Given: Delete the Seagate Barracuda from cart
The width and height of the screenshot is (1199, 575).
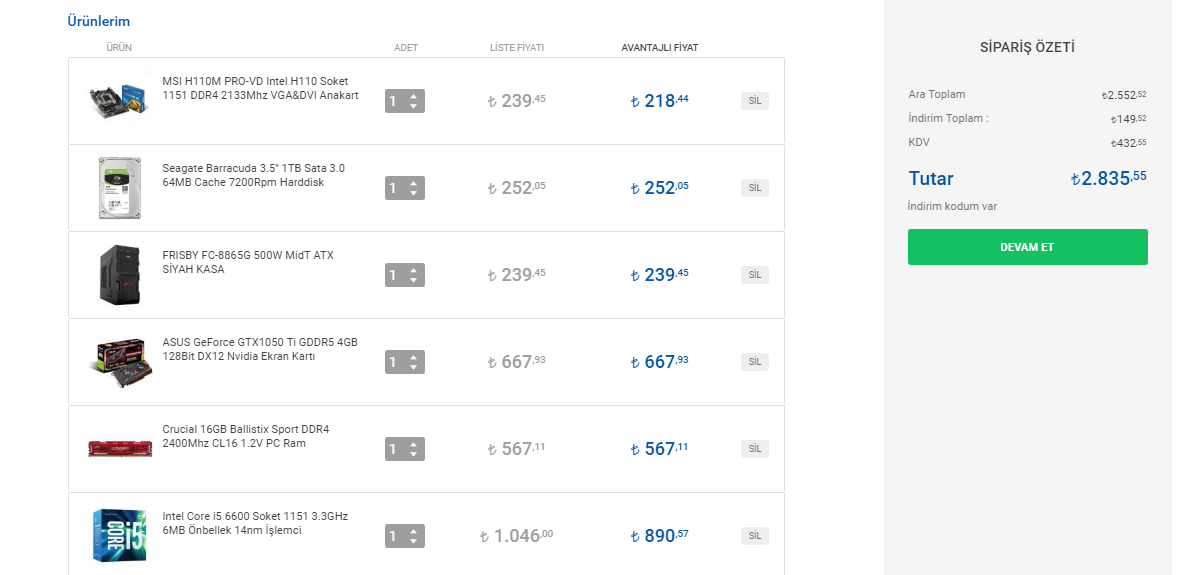Looking at the screenshot, I should click(755, 188).
